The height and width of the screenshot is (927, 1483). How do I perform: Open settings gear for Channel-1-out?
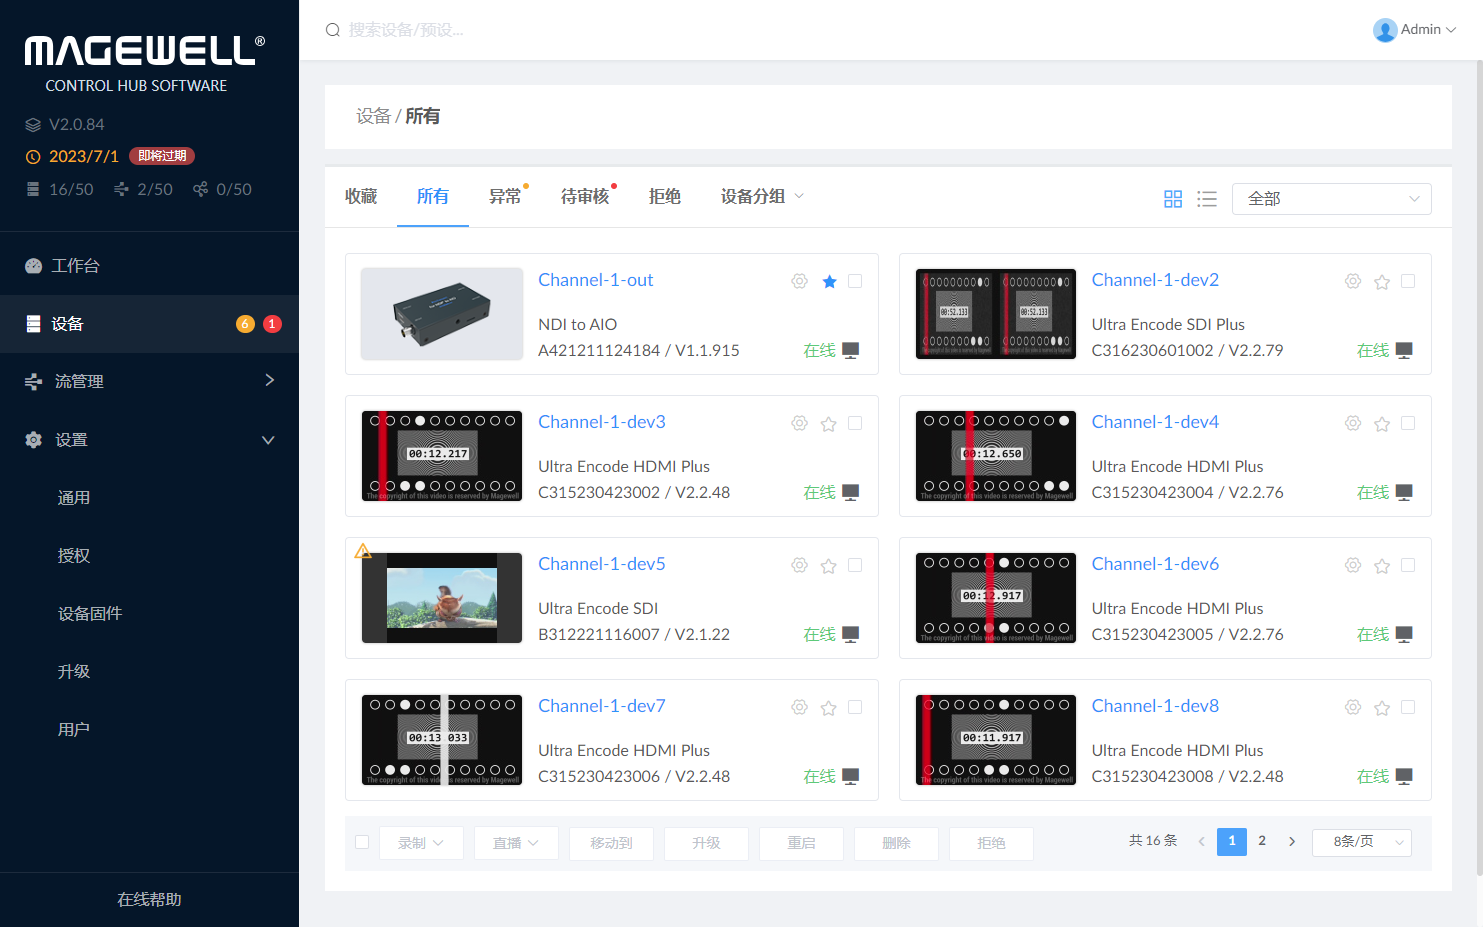pos(799,281)
